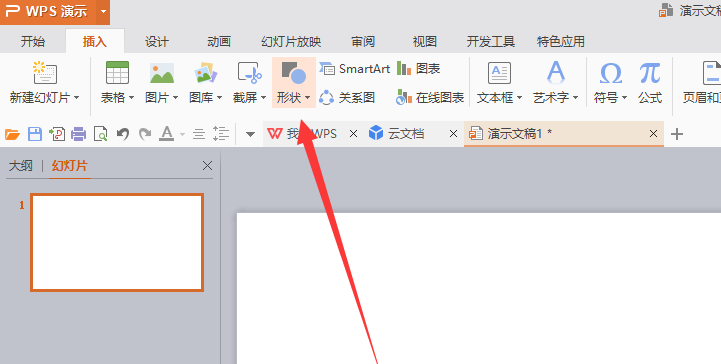Expand the 符号 dropdown arrow

coord(625,98)
